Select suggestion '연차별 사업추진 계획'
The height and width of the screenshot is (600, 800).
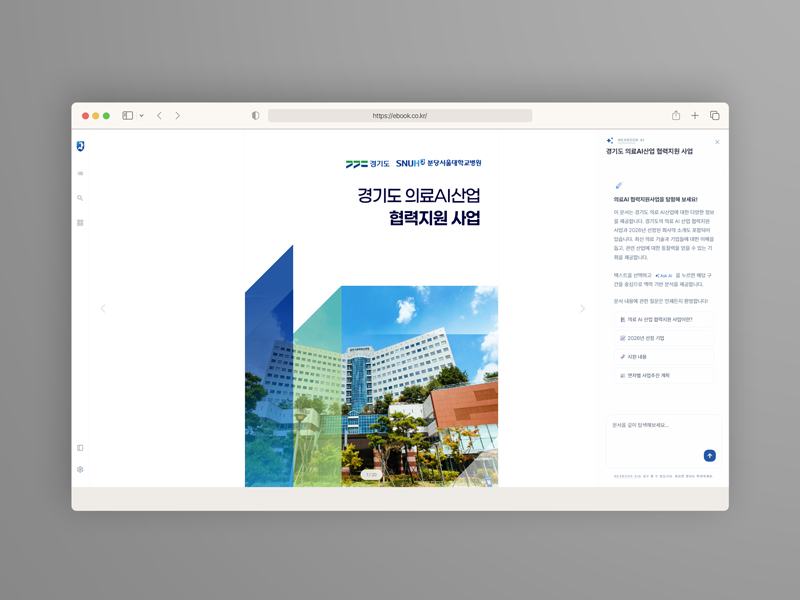(x=664, y=376)
